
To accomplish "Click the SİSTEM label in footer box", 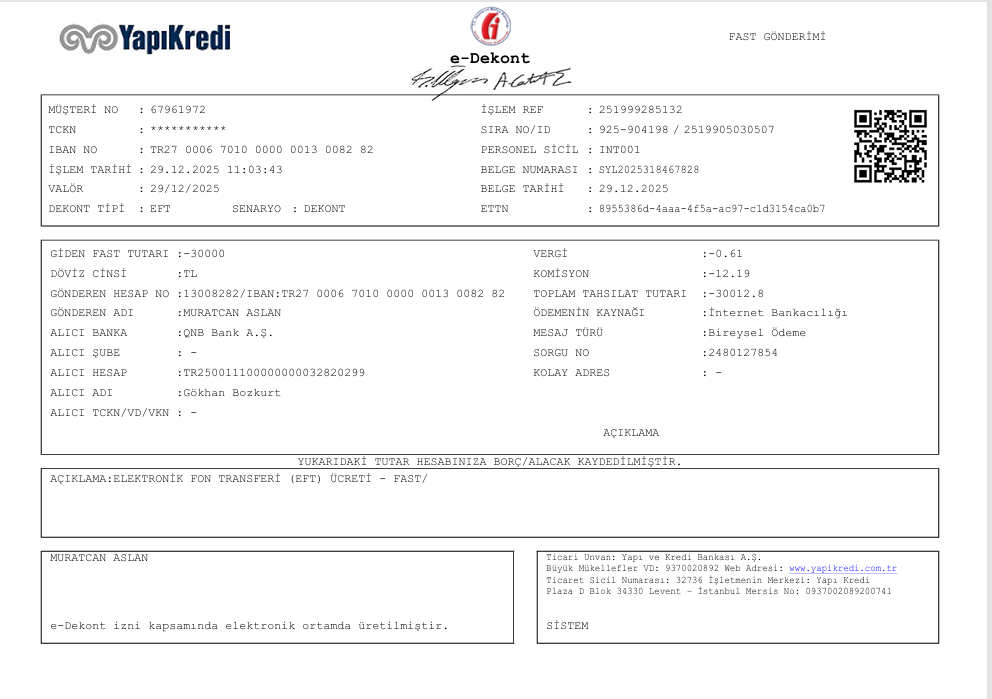I will click(x=567, y=626).
